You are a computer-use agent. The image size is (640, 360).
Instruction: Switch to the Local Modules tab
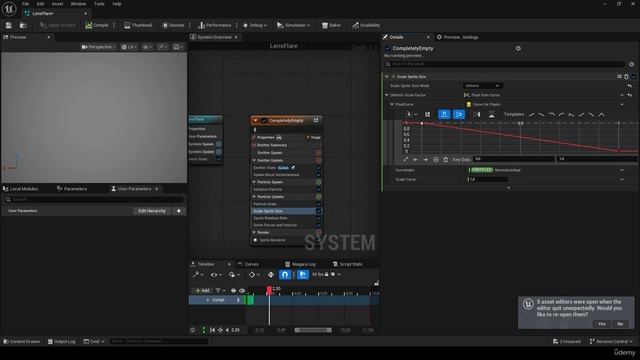click(20, 189)
